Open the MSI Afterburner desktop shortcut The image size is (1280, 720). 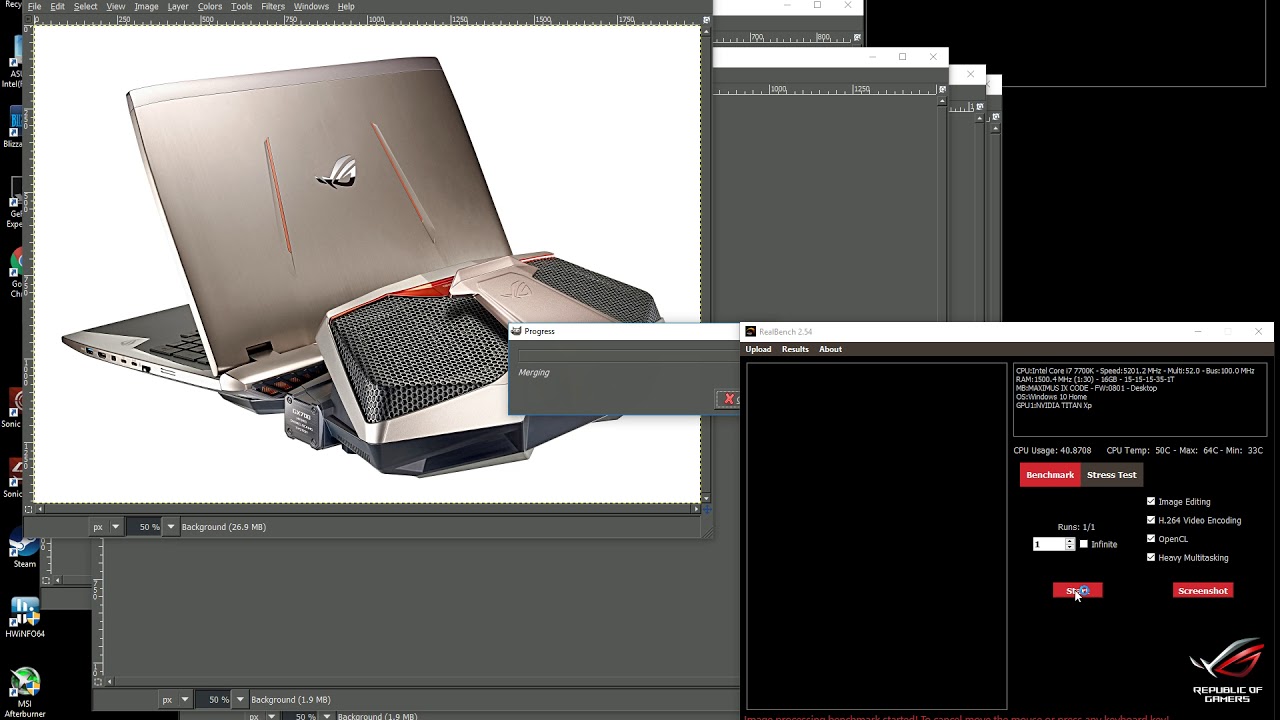tap(25, 692)
